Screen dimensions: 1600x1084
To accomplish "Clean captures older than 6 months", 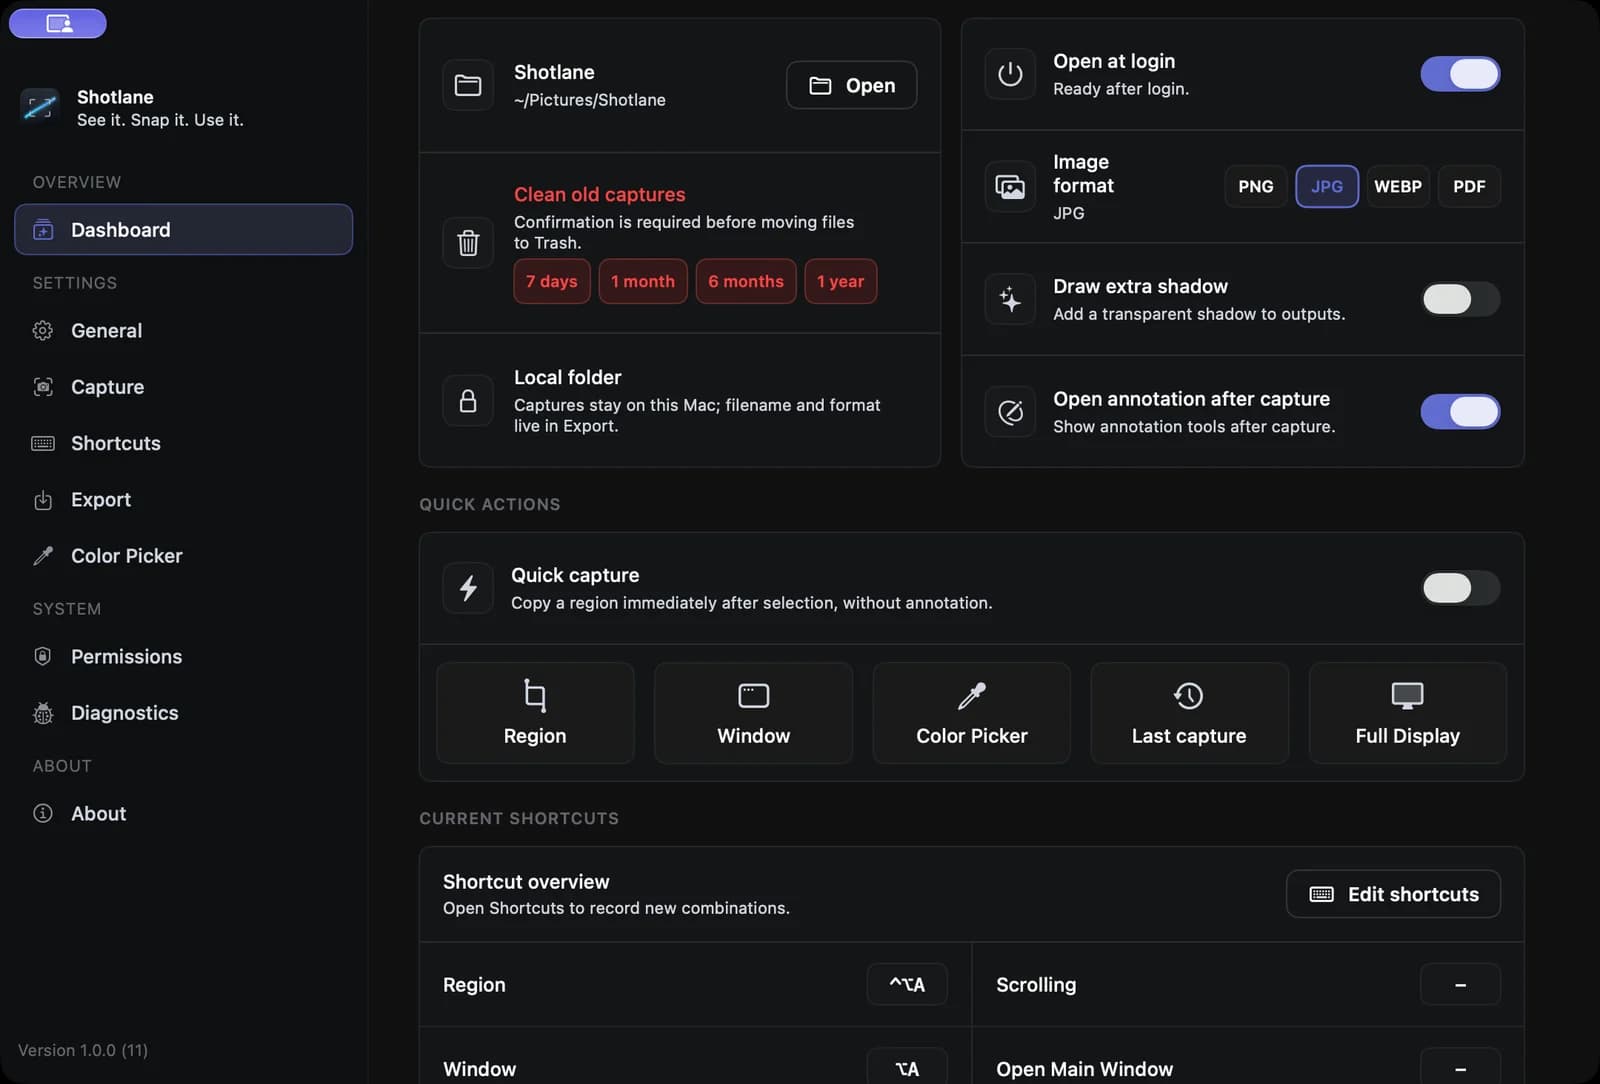I will point(746,281).
